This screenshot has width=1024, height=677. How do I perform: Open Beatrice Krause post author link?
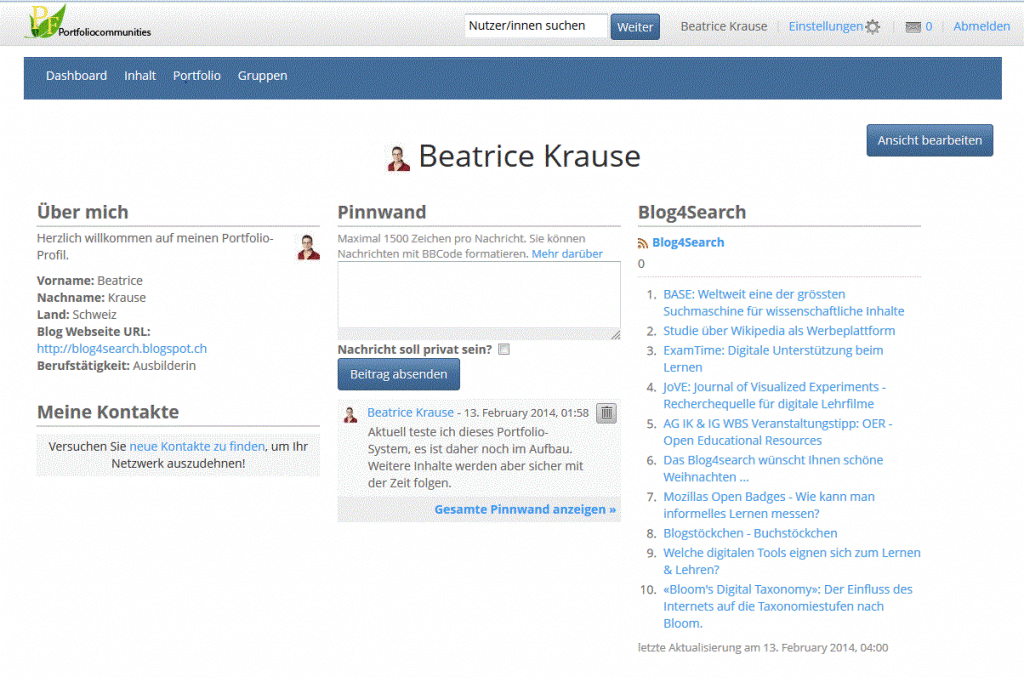click(410, 413)
